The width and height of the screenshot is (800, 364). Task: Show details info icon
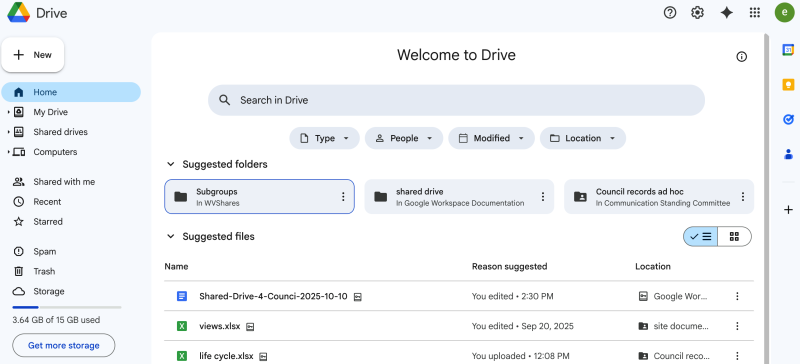[741, 57]
